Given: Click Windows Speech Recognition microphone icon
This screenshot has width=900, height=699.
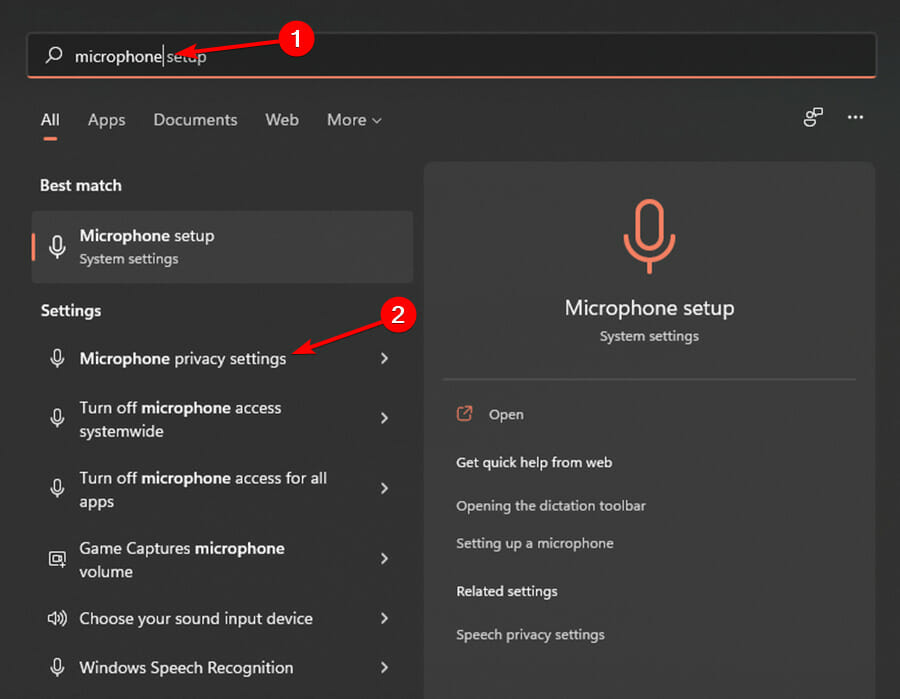Looking at the screenshot, I should pos(57,667).
